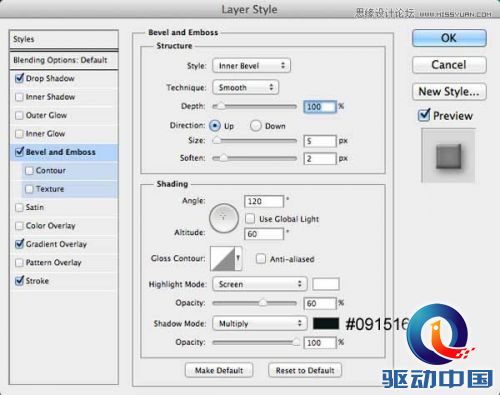The image size is (500, 395).
Task: Toggle the Gradient Overlay checkbox
Action: coord(19,244)
